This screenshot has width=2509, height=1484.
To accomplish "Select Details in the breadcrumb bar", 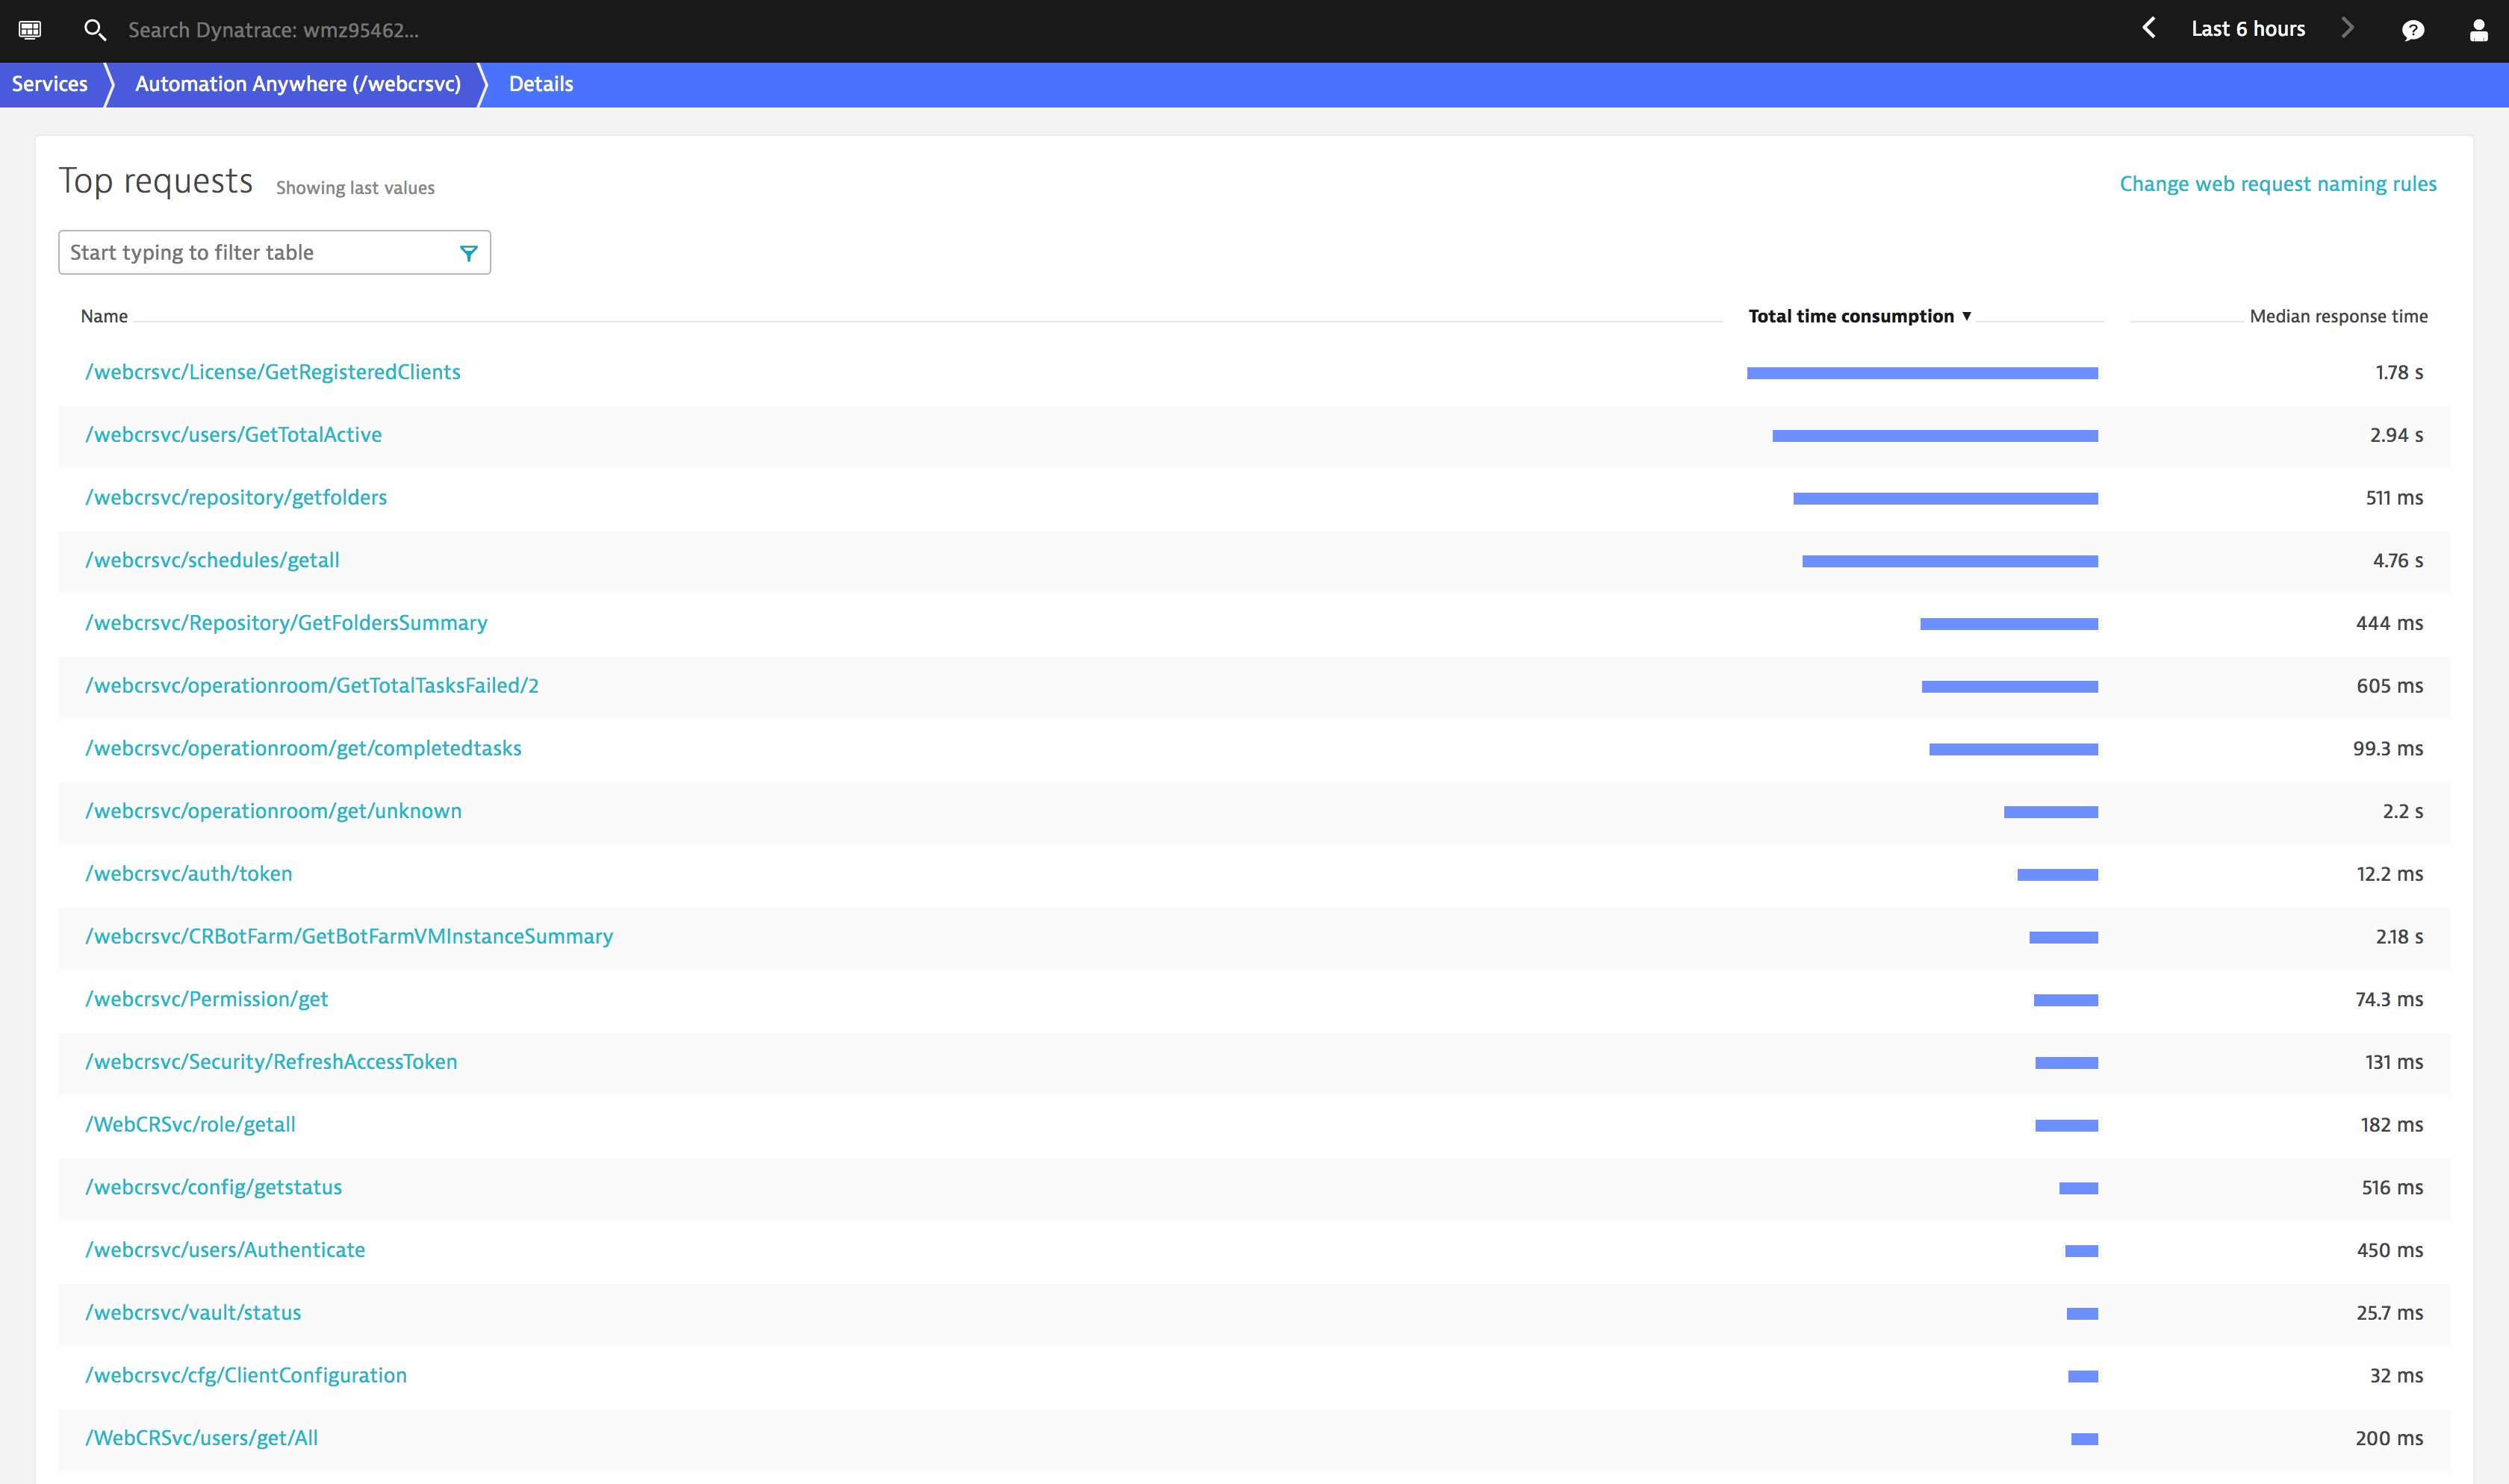I will (x=540, y=83).
